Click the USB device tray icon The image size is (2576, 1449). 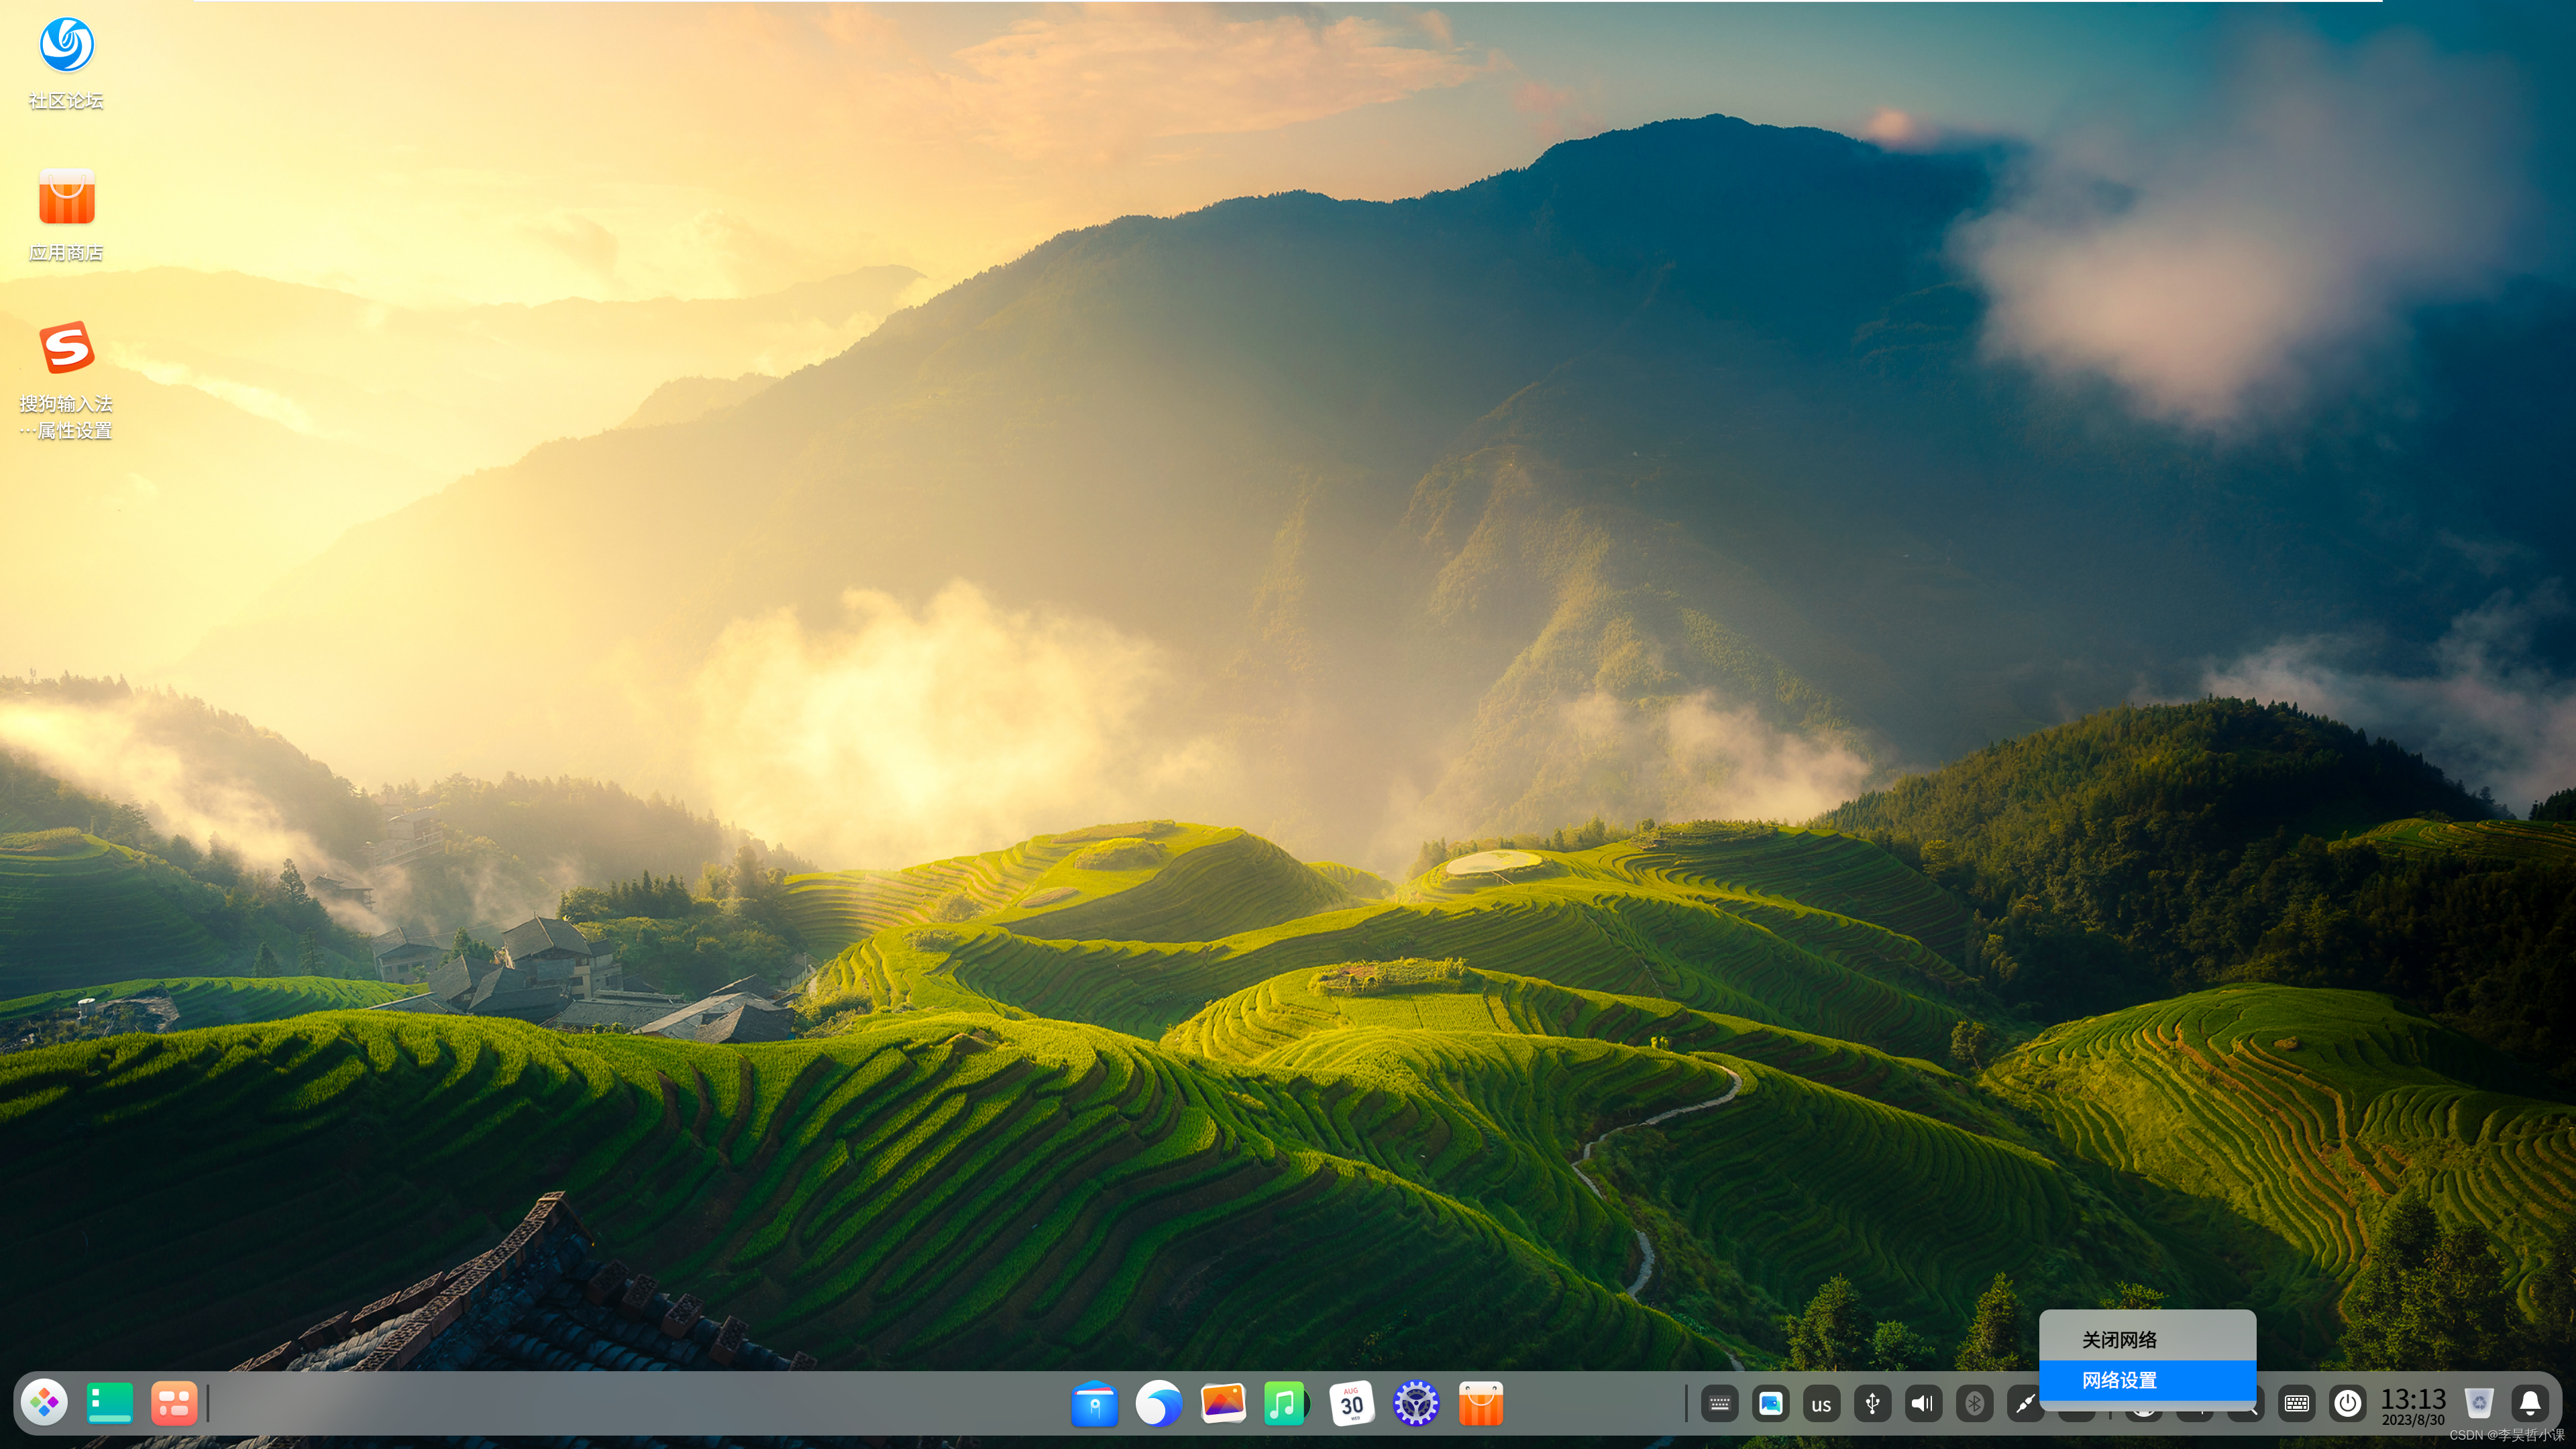click(1872, 1404)
